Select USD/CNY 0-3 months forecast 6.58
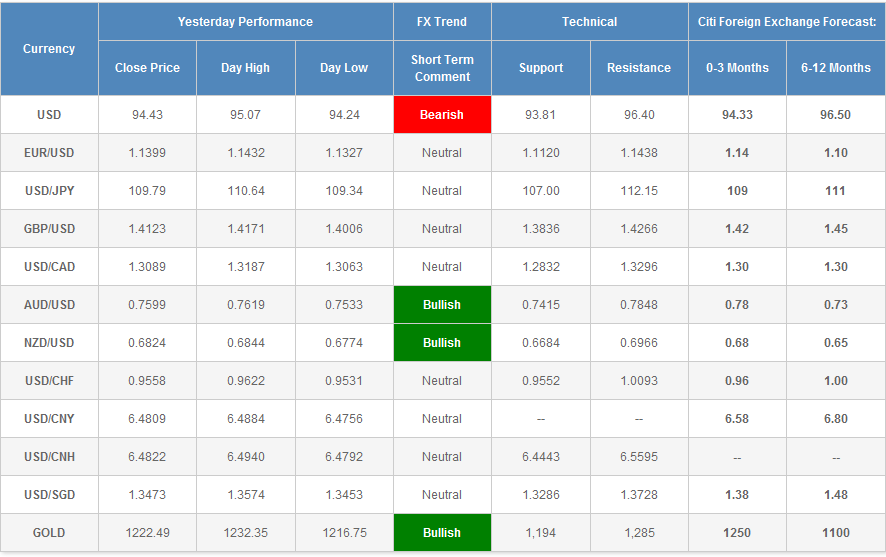886x557 pixels. tap(737, 419)
